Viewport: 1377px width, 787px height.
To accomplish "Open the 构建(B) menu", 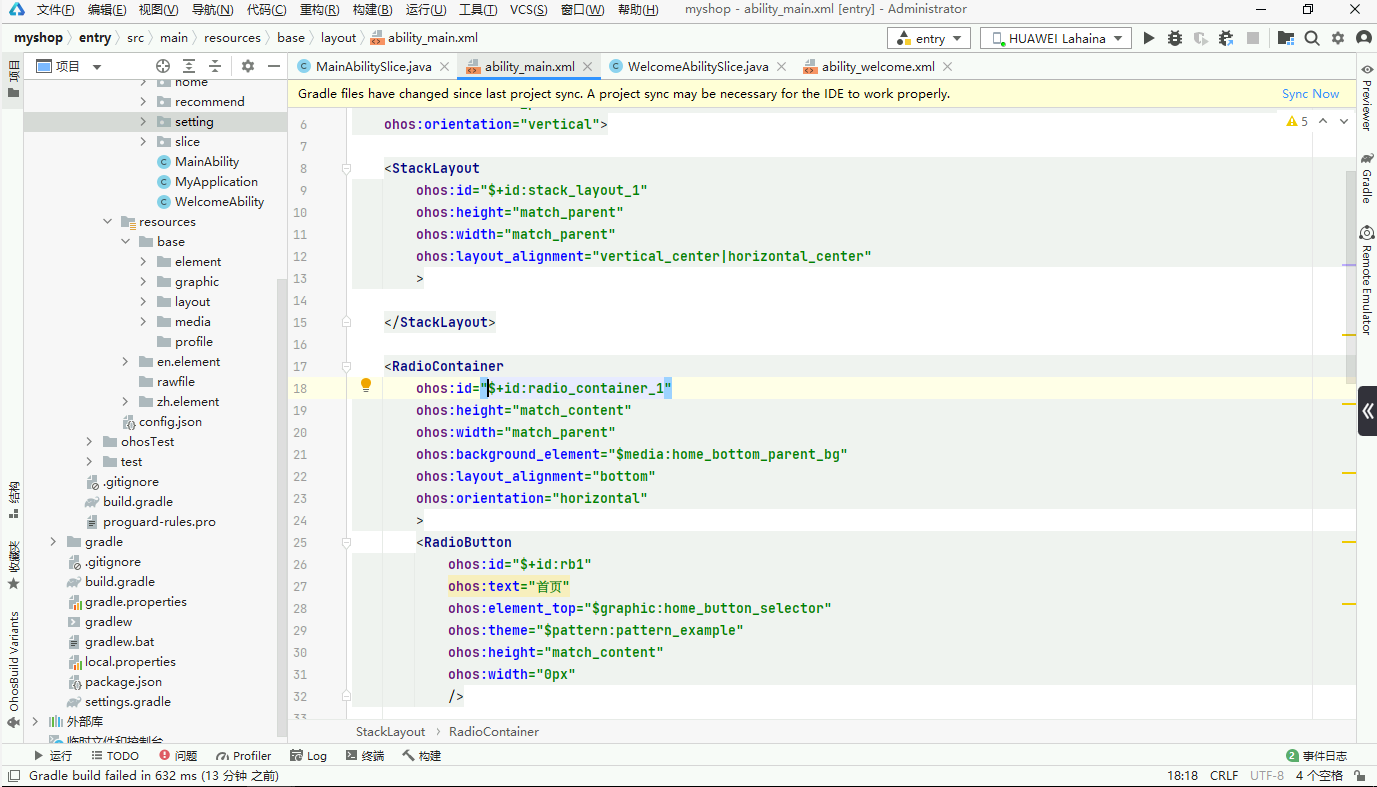I will click(x=373, y=10).
